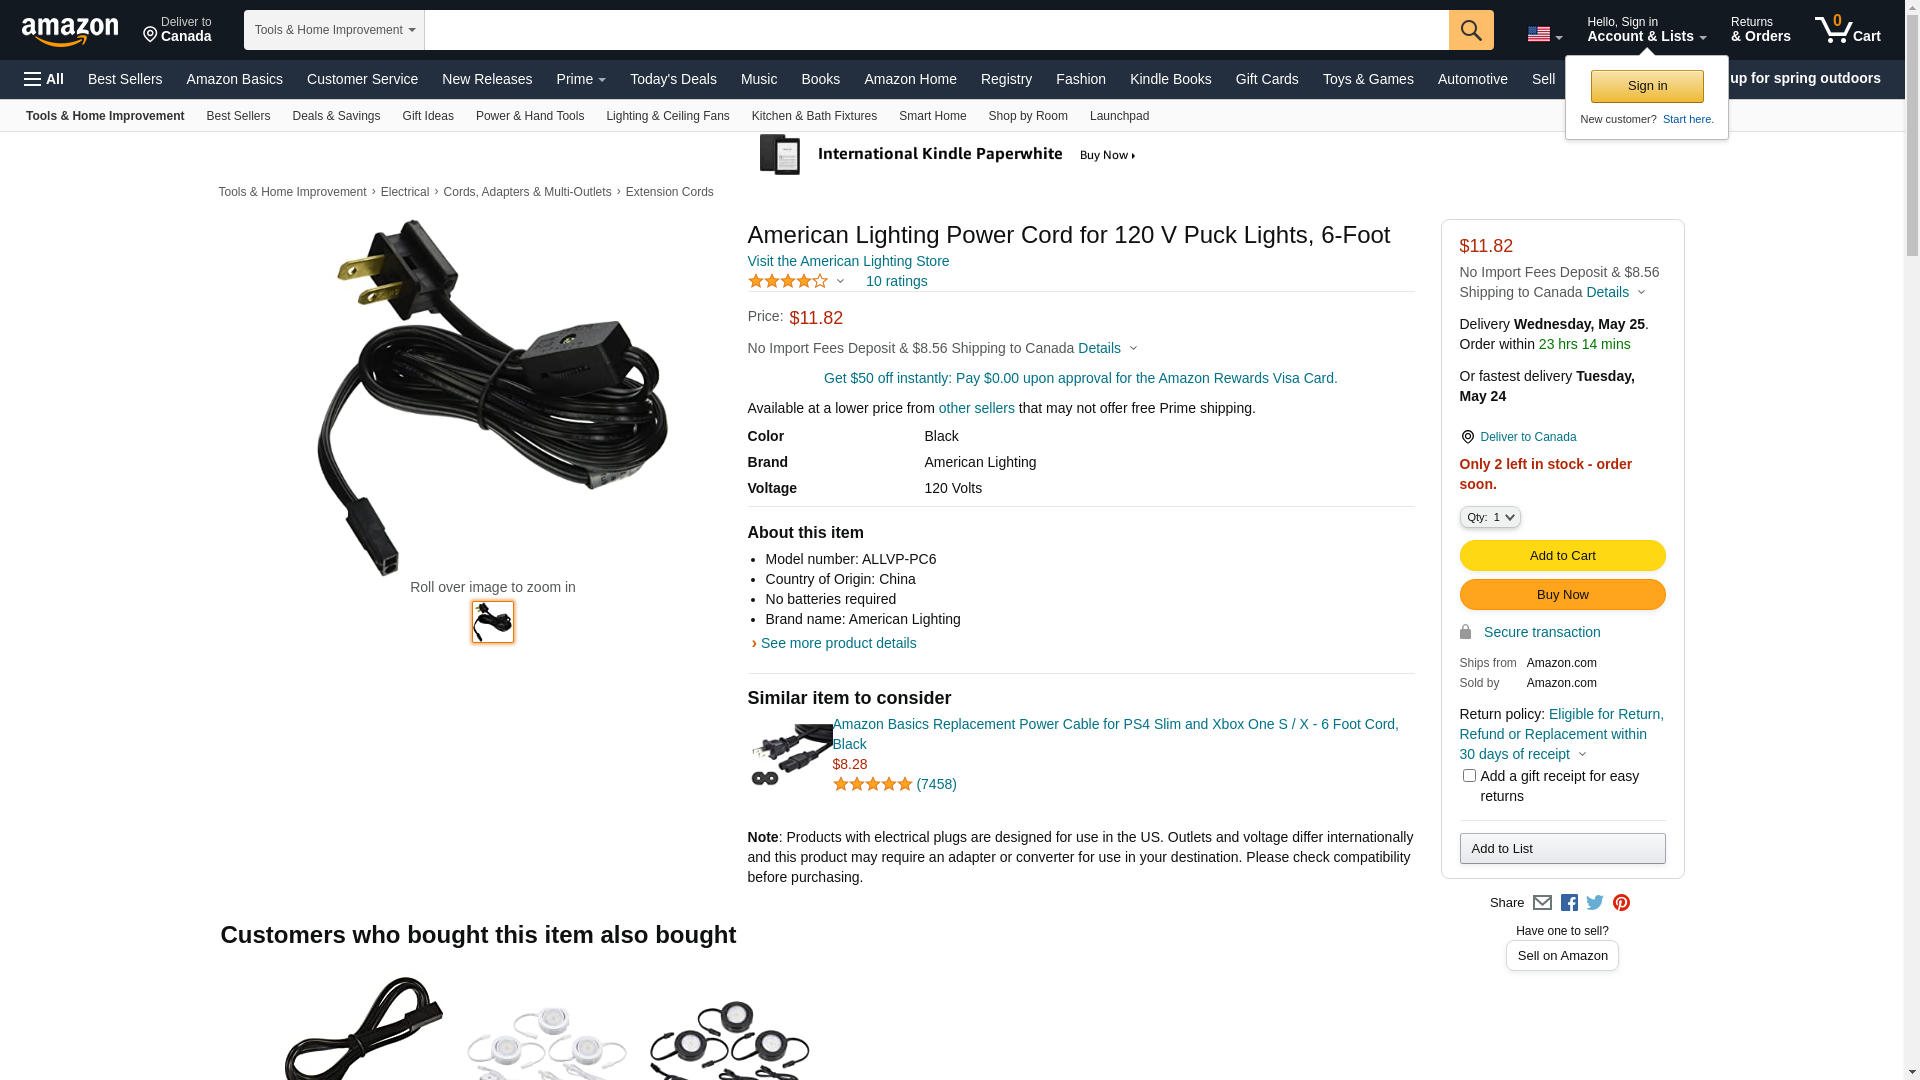This screenshot has height=1080, width=1920.
Task: Check the gift receipt checkbox
Action: 1469,776
